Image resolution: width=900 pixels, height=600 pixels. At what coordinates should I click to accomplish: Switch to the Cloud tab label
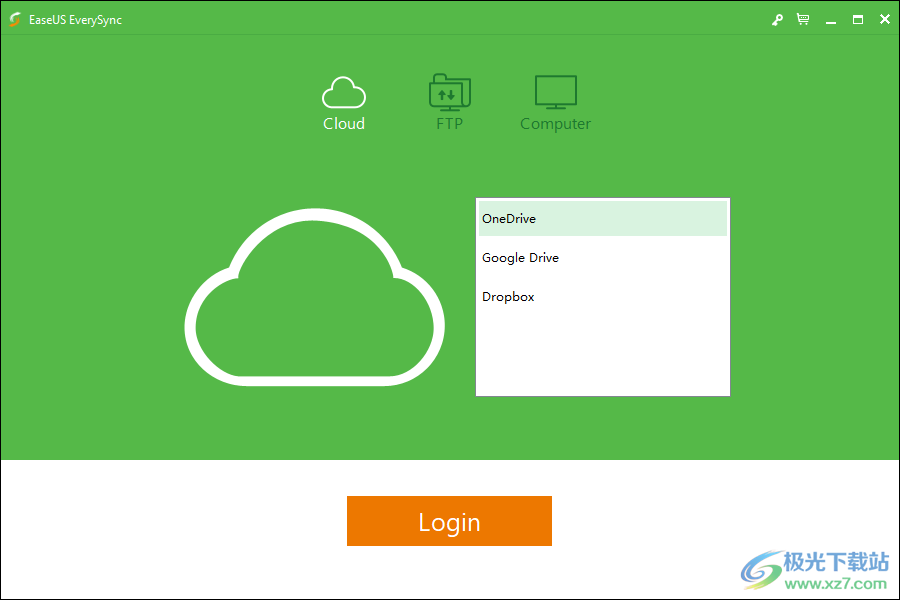click(343, 124)
